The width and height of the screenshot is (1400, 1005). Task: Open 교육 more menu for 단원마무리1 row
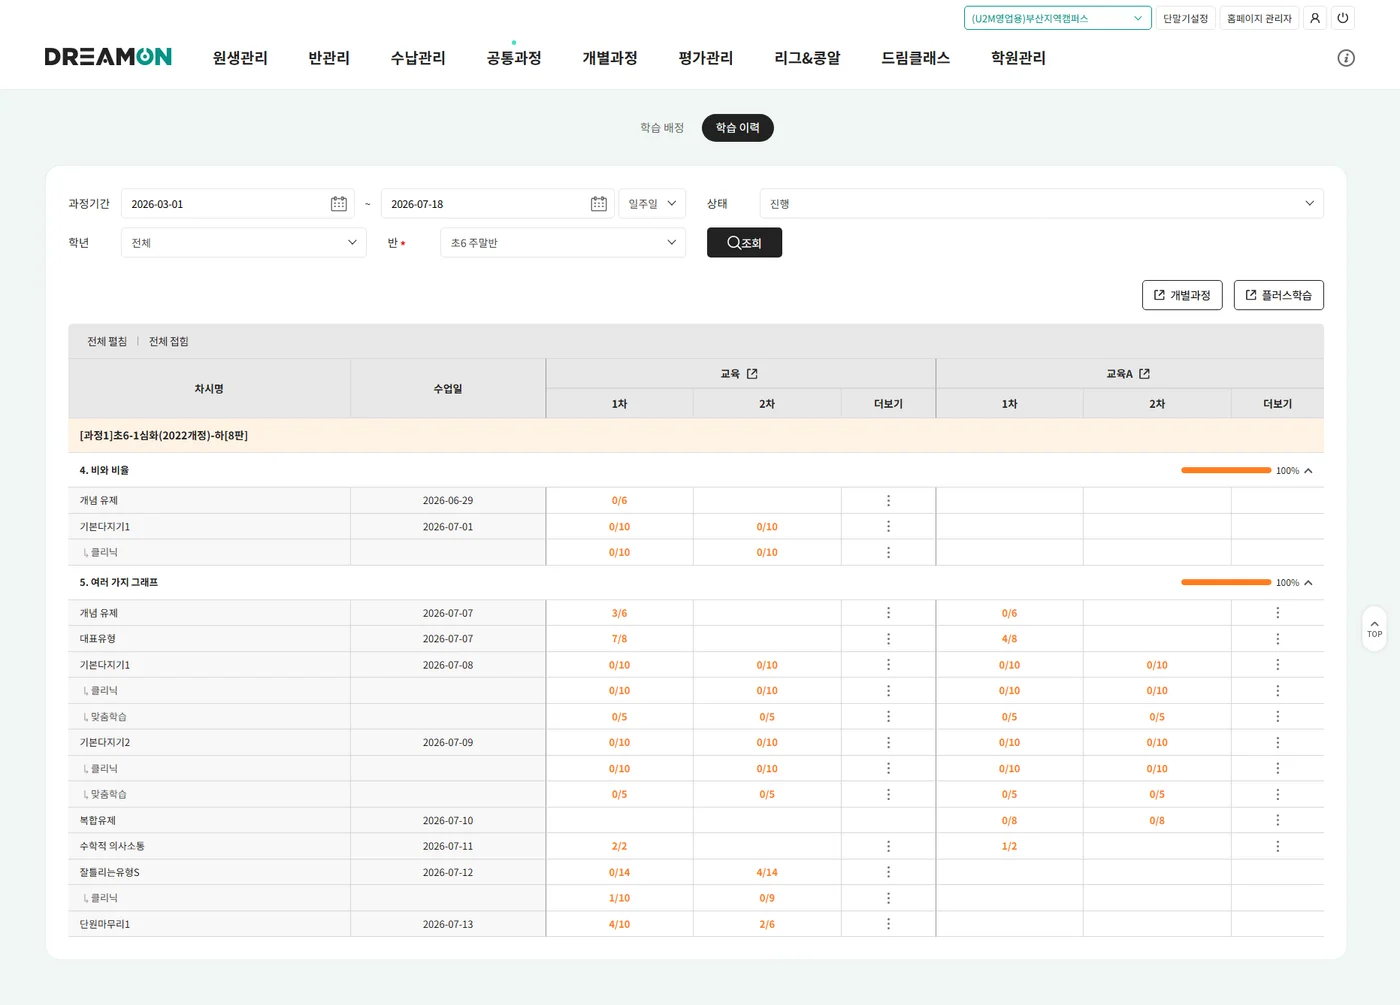888,924
